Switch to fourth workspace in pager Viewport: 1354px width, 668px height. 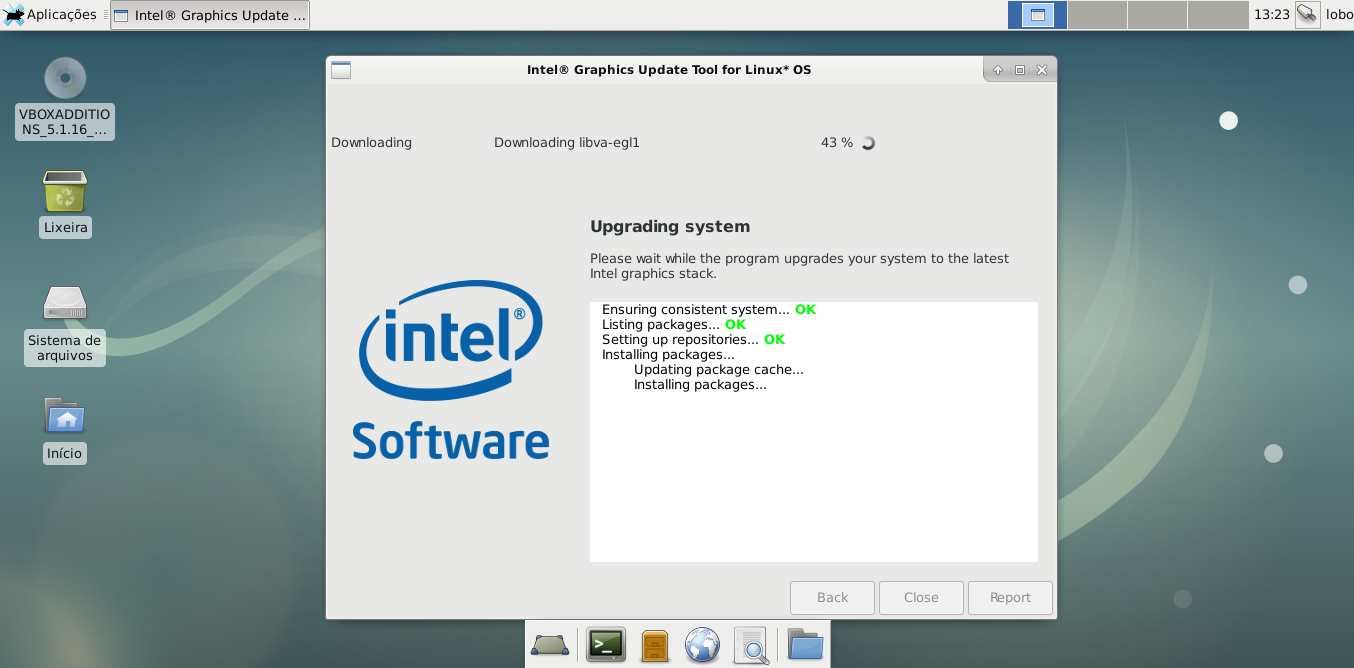(1218, 15)
